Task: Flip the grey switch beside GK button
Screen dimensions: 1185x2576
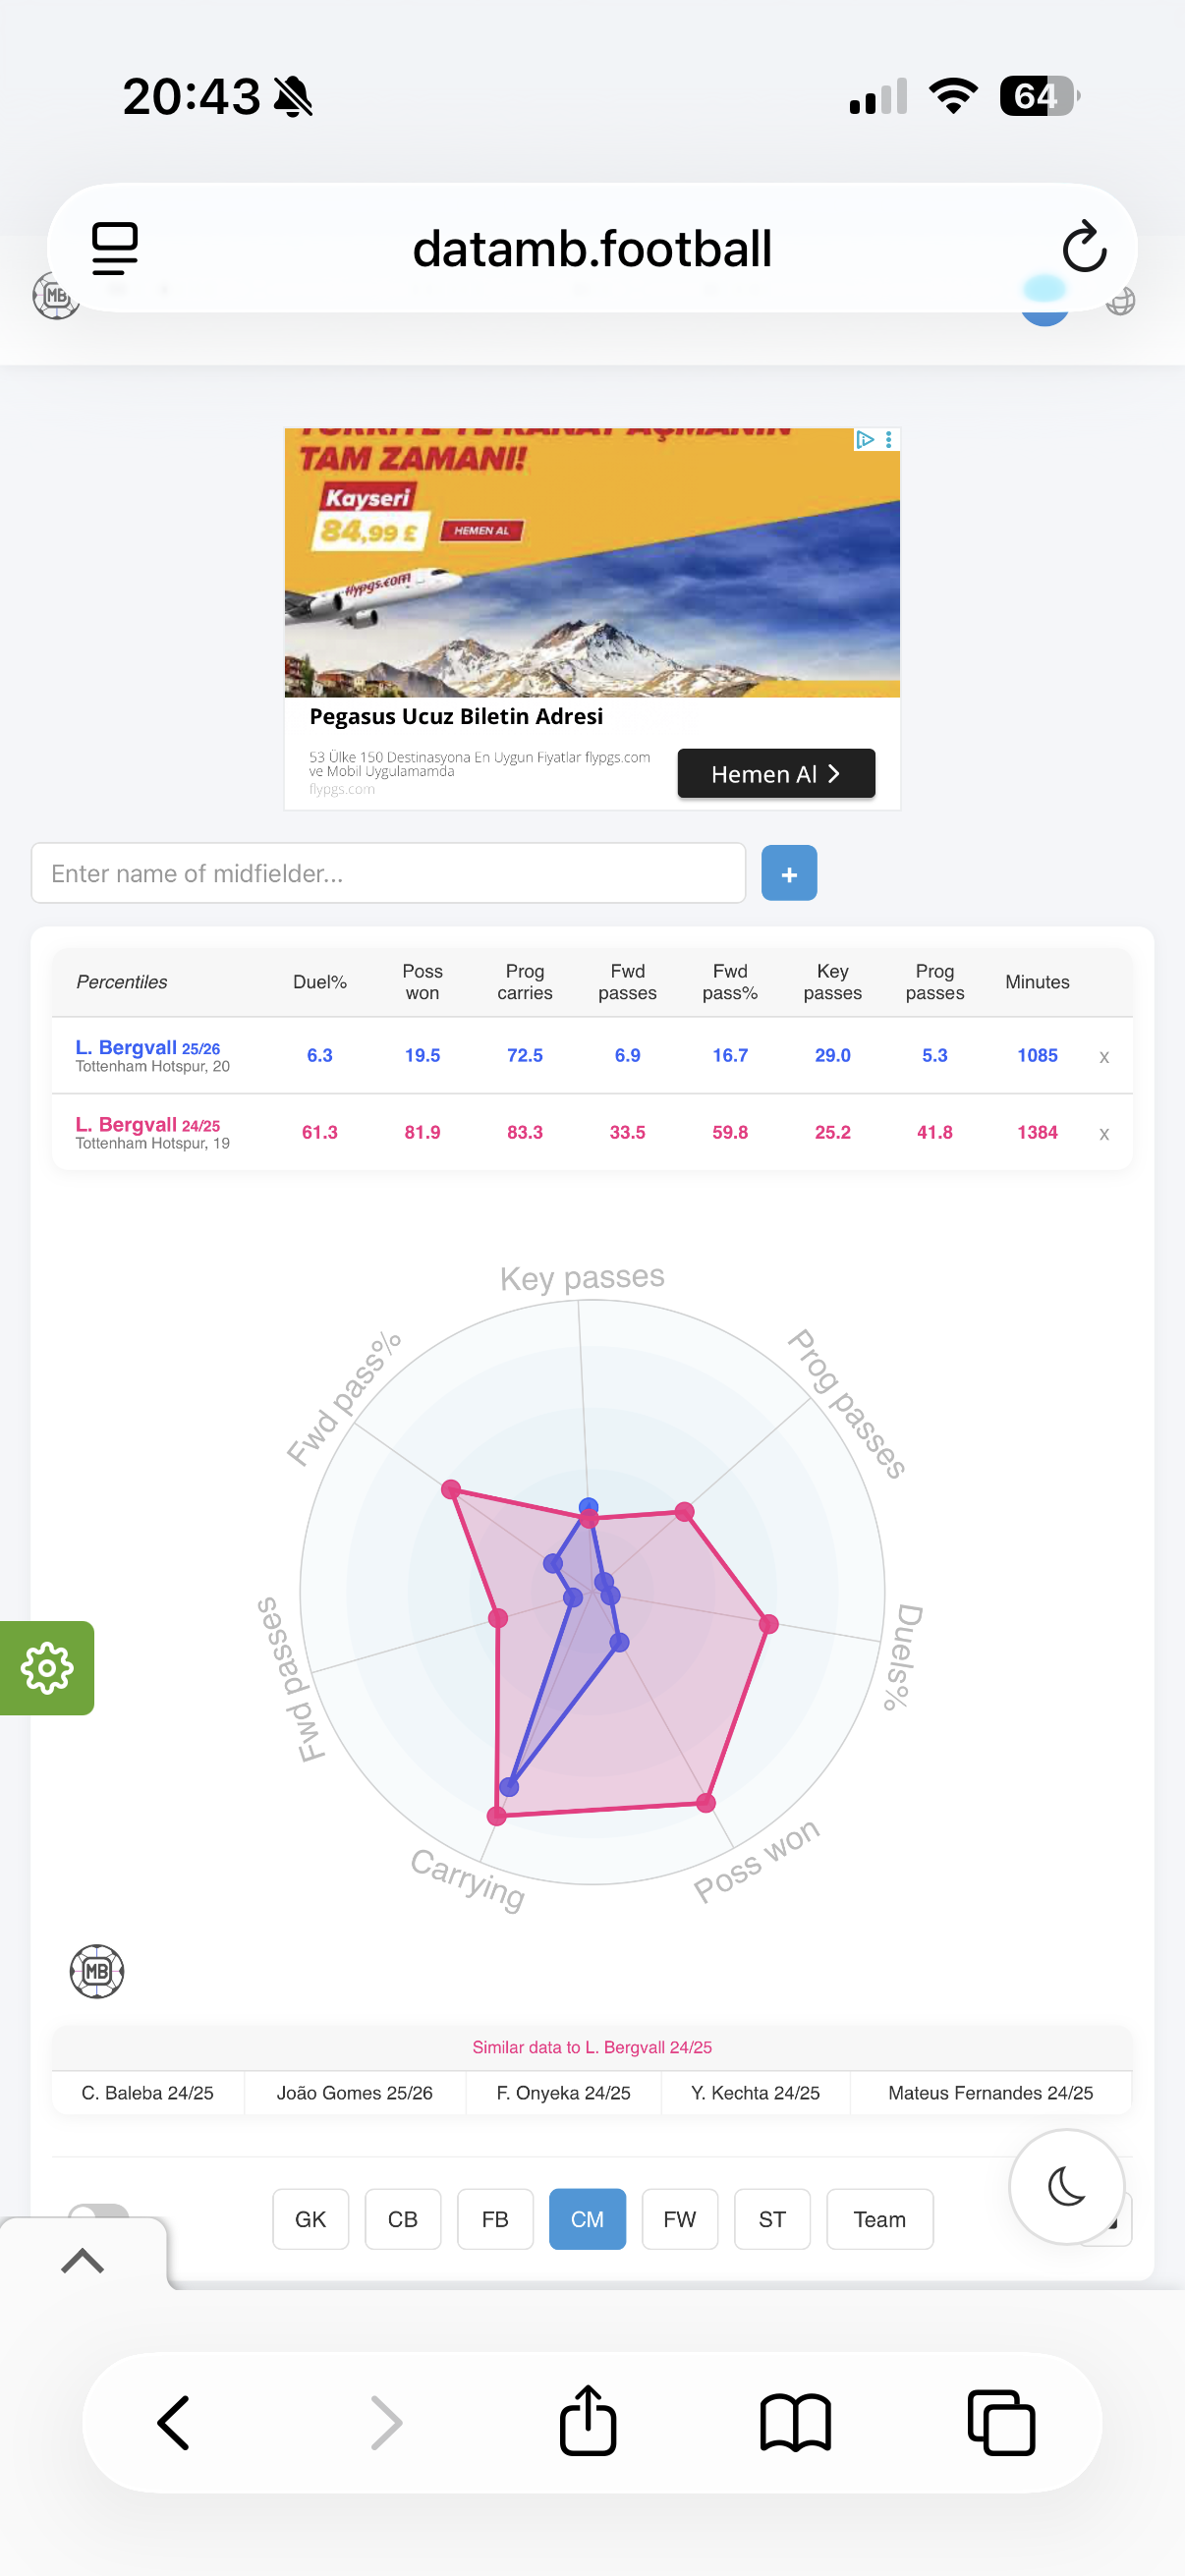Action: 98,2211
